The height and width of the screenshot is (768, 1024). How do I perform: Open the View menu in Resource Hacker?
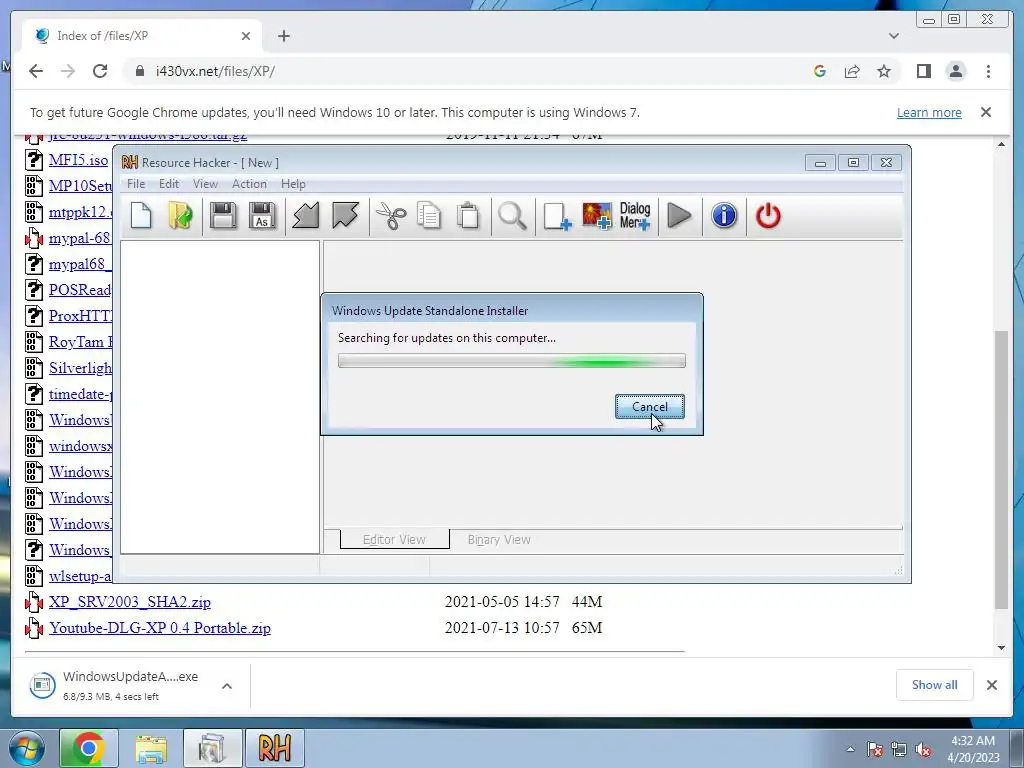205,184
